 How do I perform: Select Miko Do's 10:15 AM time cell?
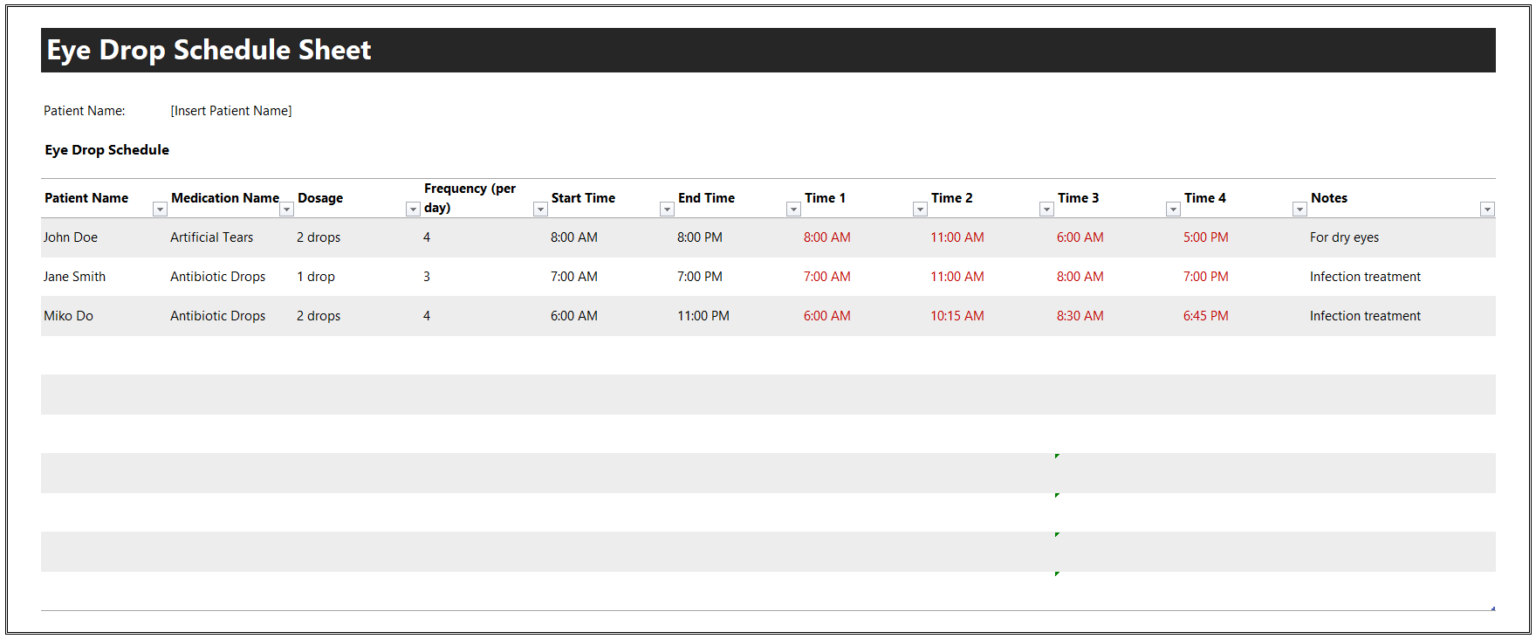[957, 316]
